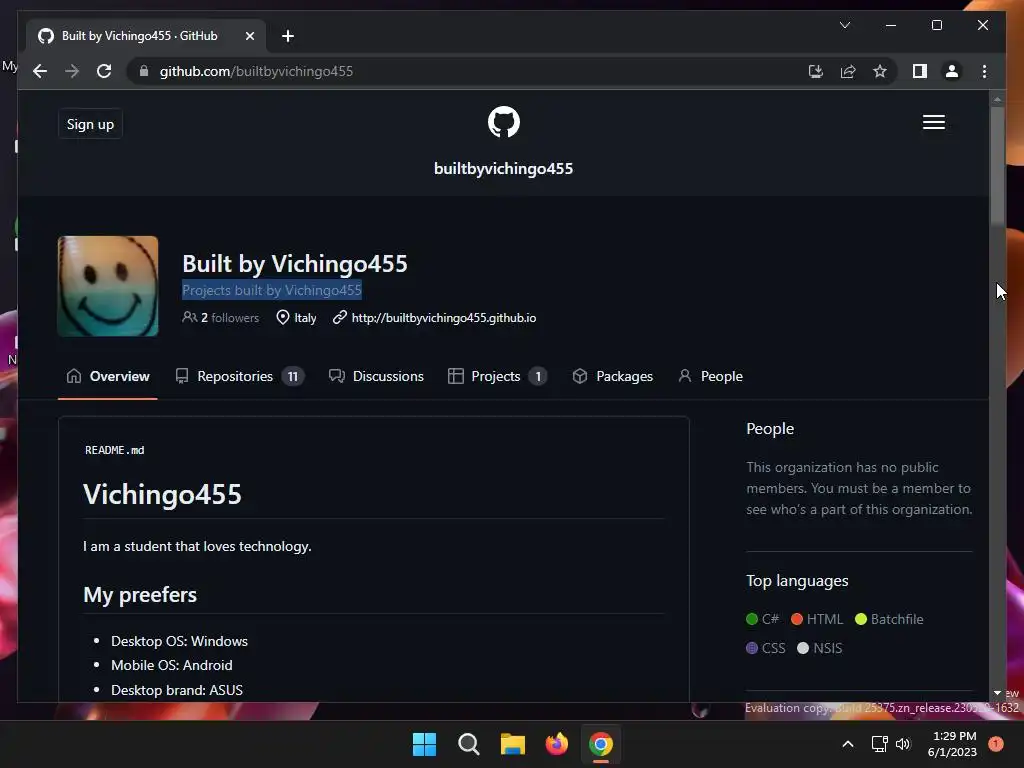Open File Explorer from taskbar
Screen dimensions: 1024x768
pyautogui.click(x=513, y=744)
